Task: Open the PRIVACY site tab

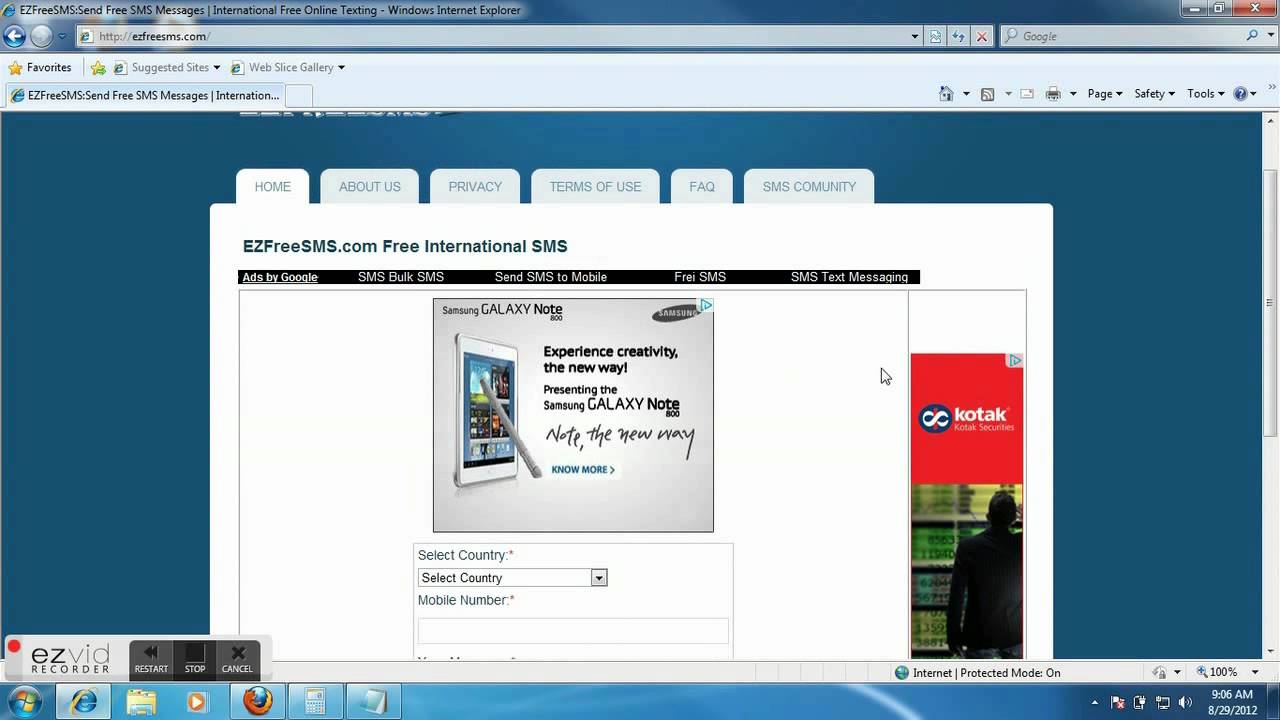Action: coord(475,187)
